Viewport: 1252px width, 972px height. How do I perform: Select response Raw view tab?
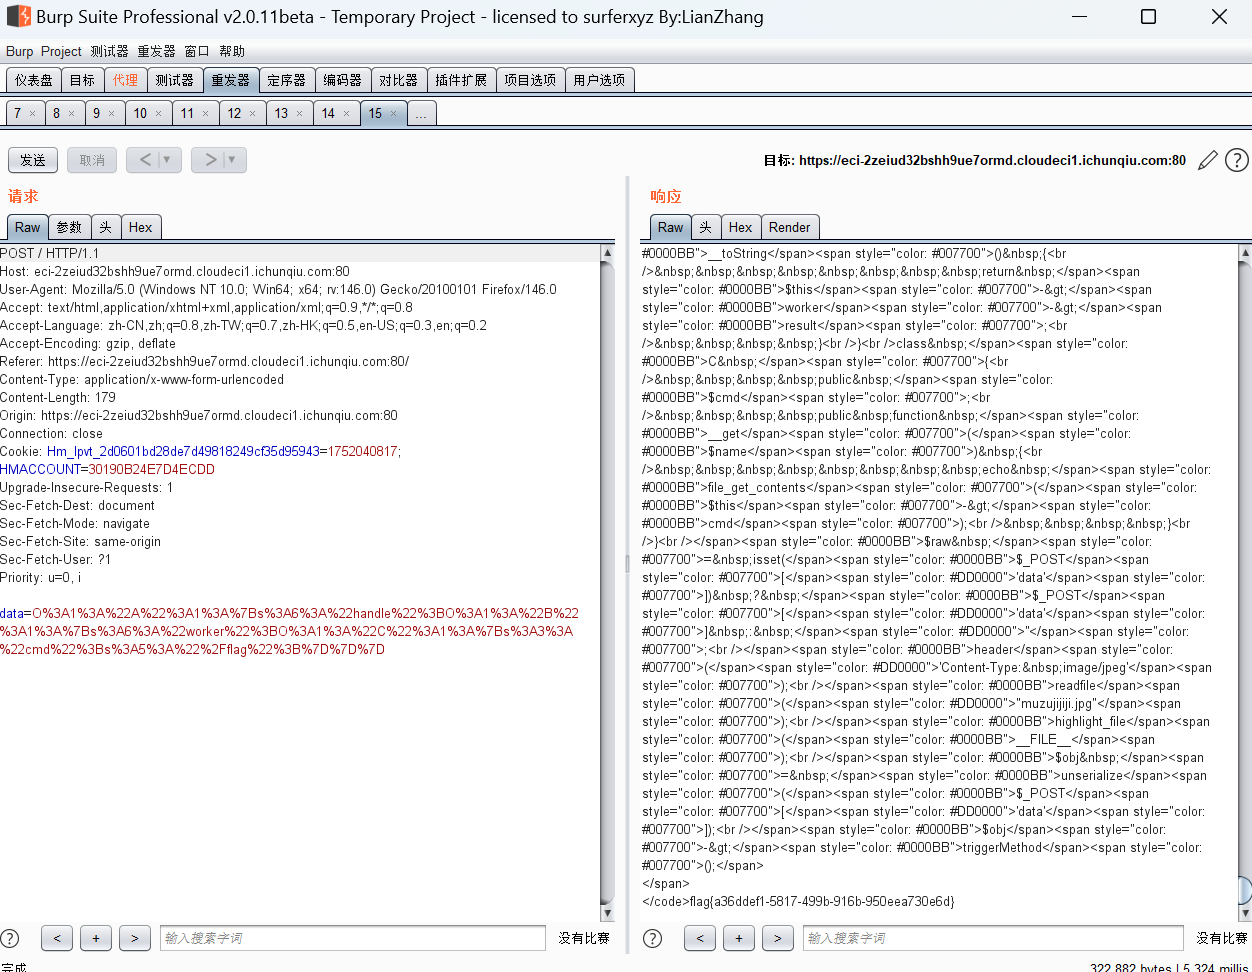pyautogui.click(x=670, y=227)
